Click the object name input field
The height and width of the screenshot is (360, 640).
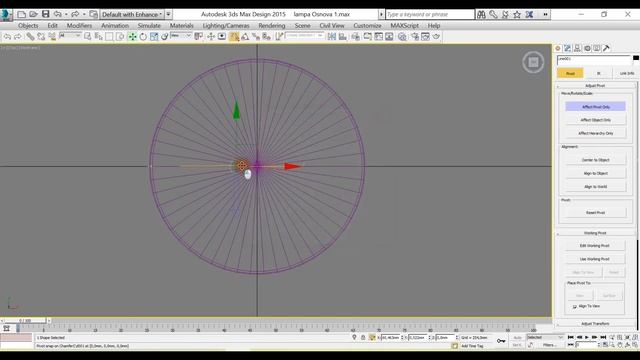pyautogui.click(x=594, y=59)
